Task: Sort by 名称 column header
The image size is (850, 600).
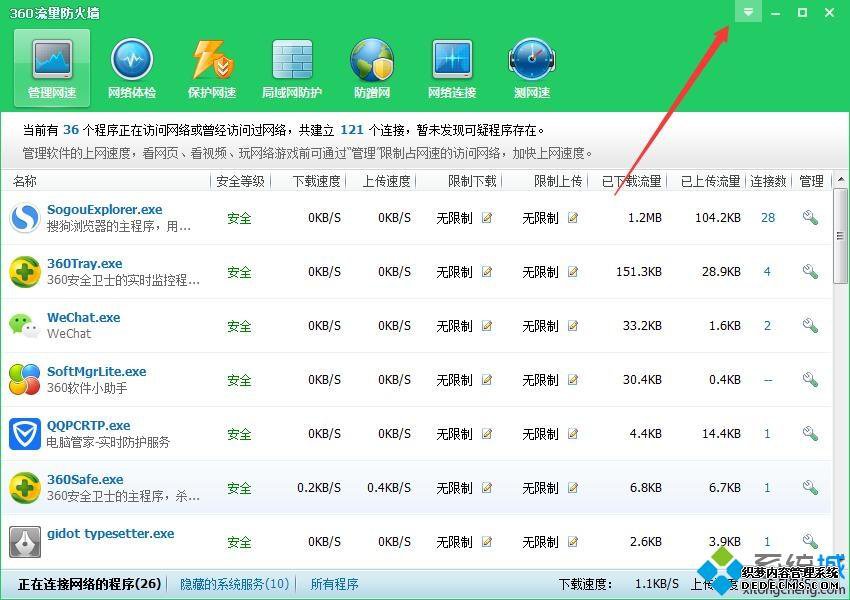Action: (x=25, y=181)
